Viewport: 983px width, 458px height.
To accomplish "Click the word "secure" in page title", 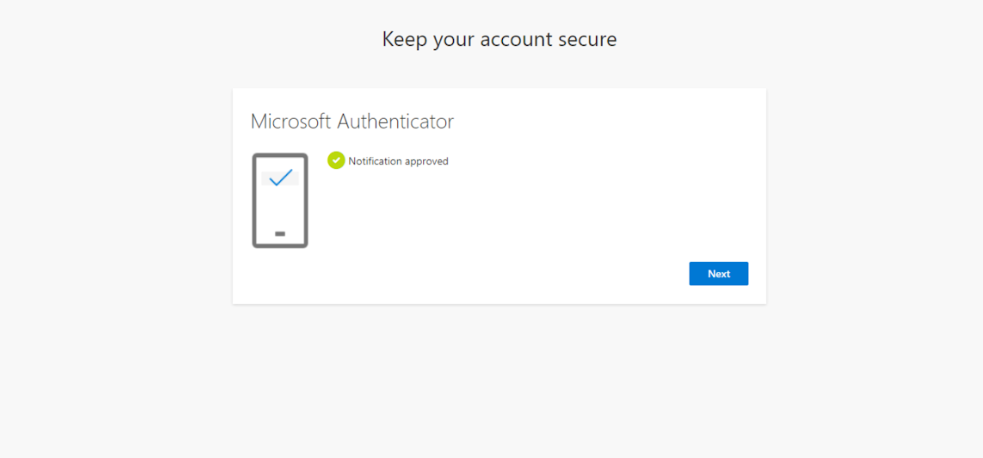I will [586, 40].
